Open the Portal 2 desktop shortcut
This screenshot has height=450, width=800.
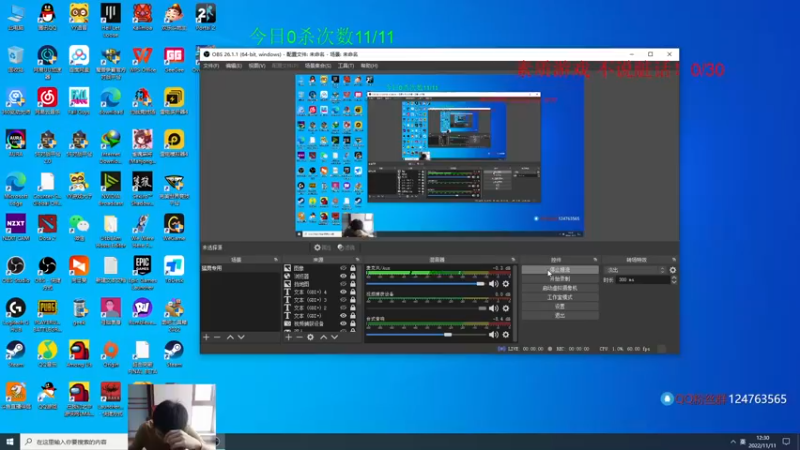click(206, 17)
